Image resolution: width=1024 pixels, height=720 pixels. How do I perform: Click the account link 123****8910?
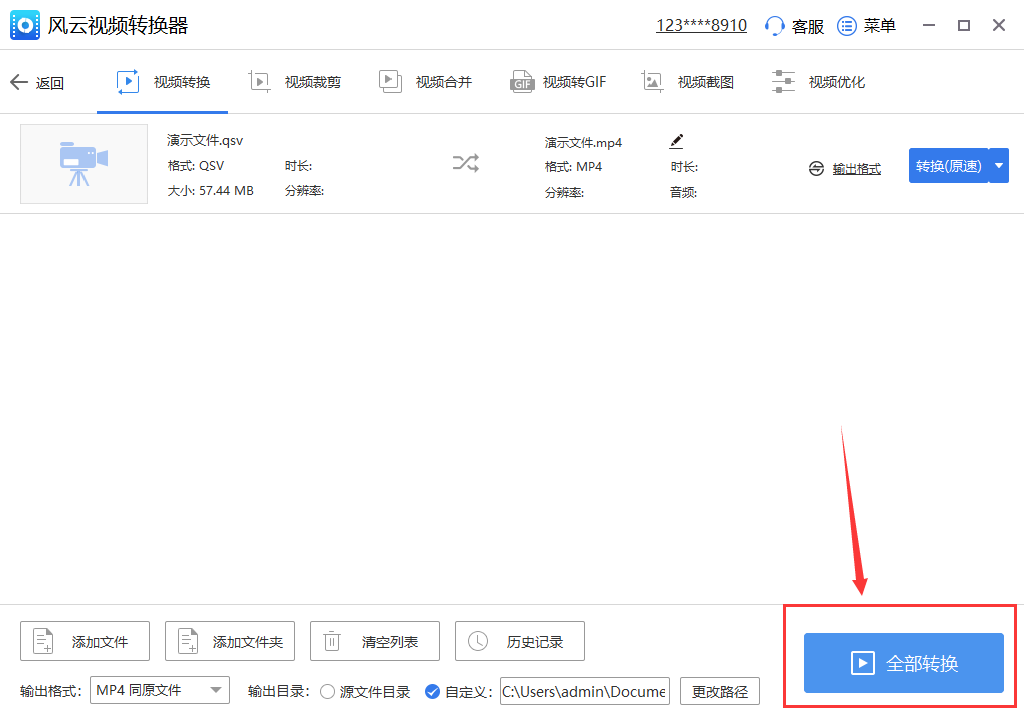(701, 25)
